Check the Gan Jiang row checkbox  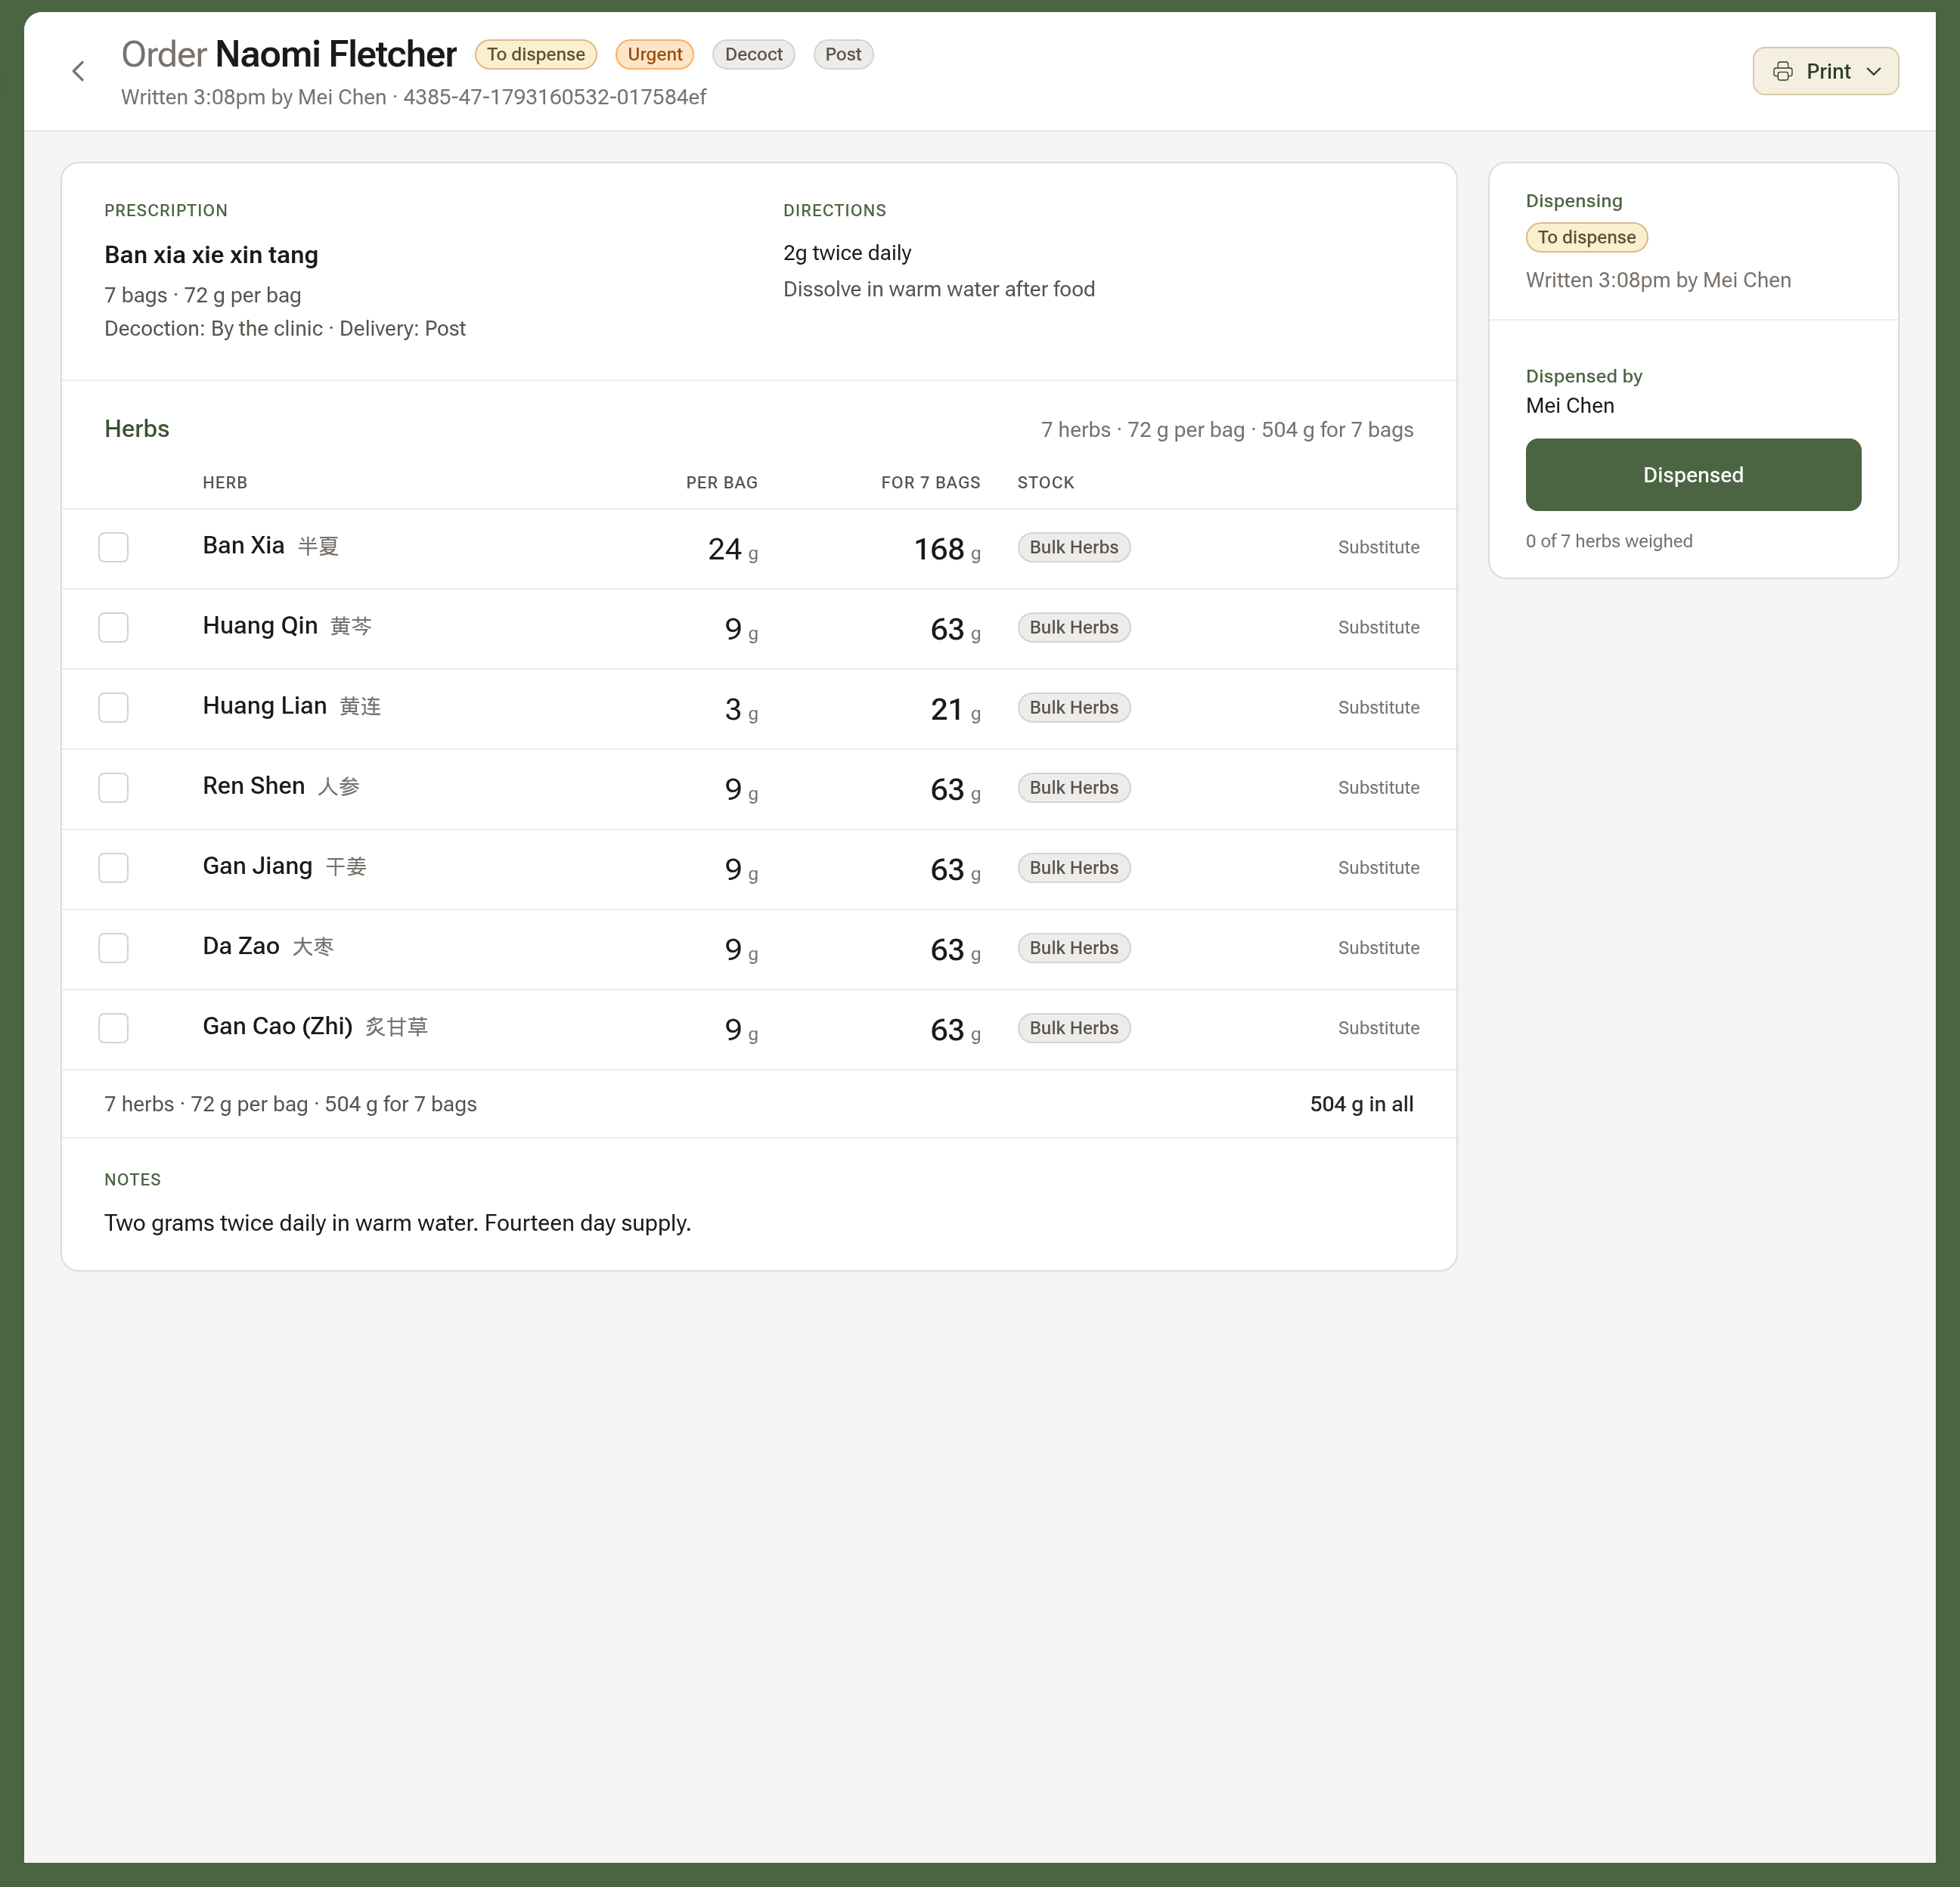pyautogui.click(x=114, y=867)
